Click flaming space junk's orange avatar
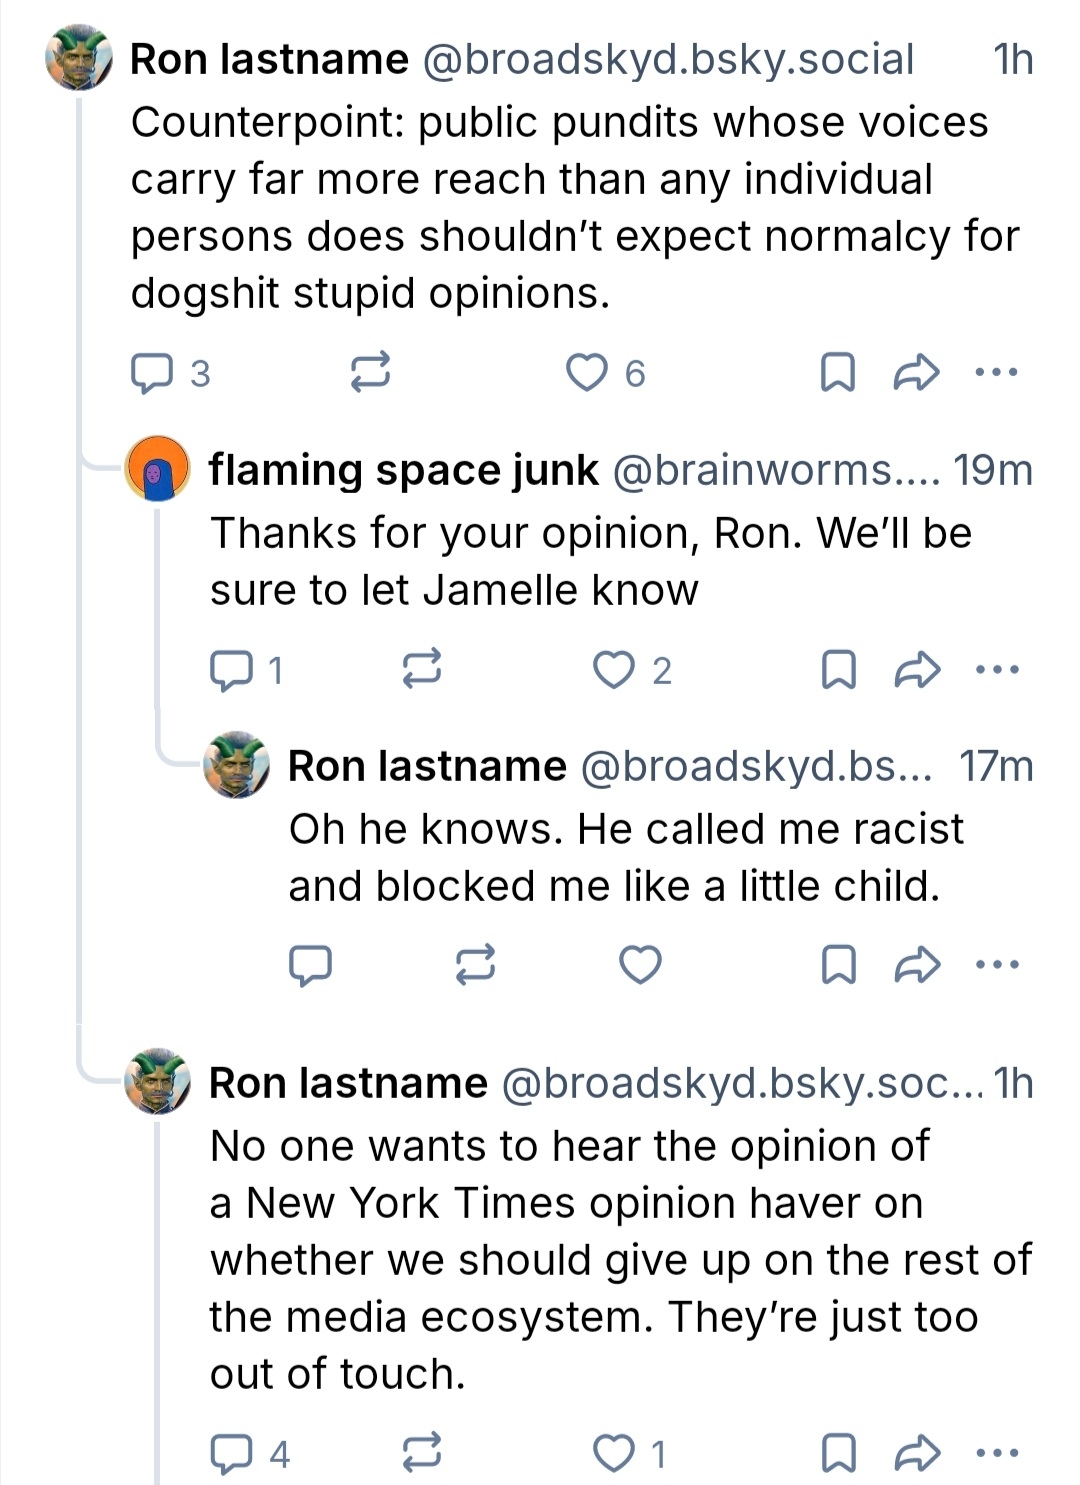The image size is (1080, 1485). click(156, 469)
